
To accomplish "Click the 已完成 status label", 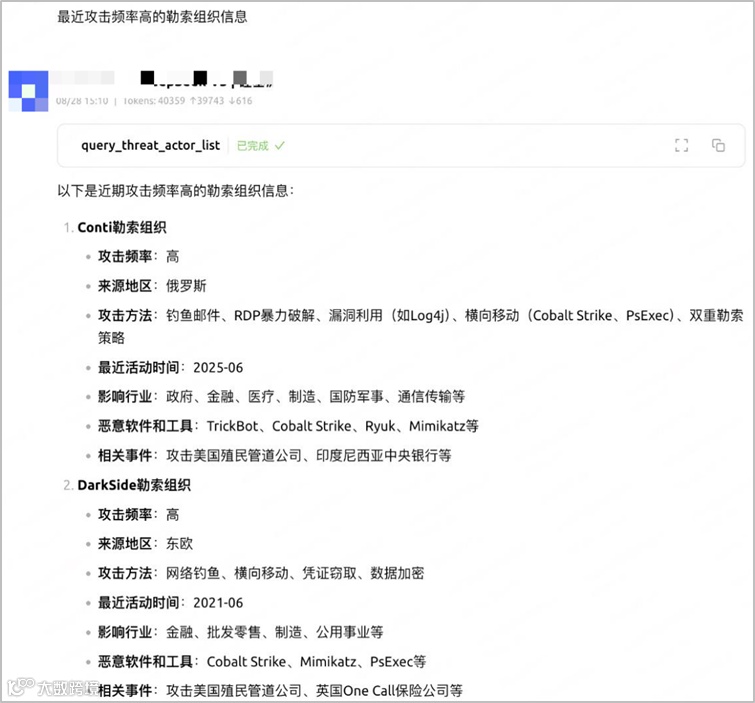I will coord(253,145).
